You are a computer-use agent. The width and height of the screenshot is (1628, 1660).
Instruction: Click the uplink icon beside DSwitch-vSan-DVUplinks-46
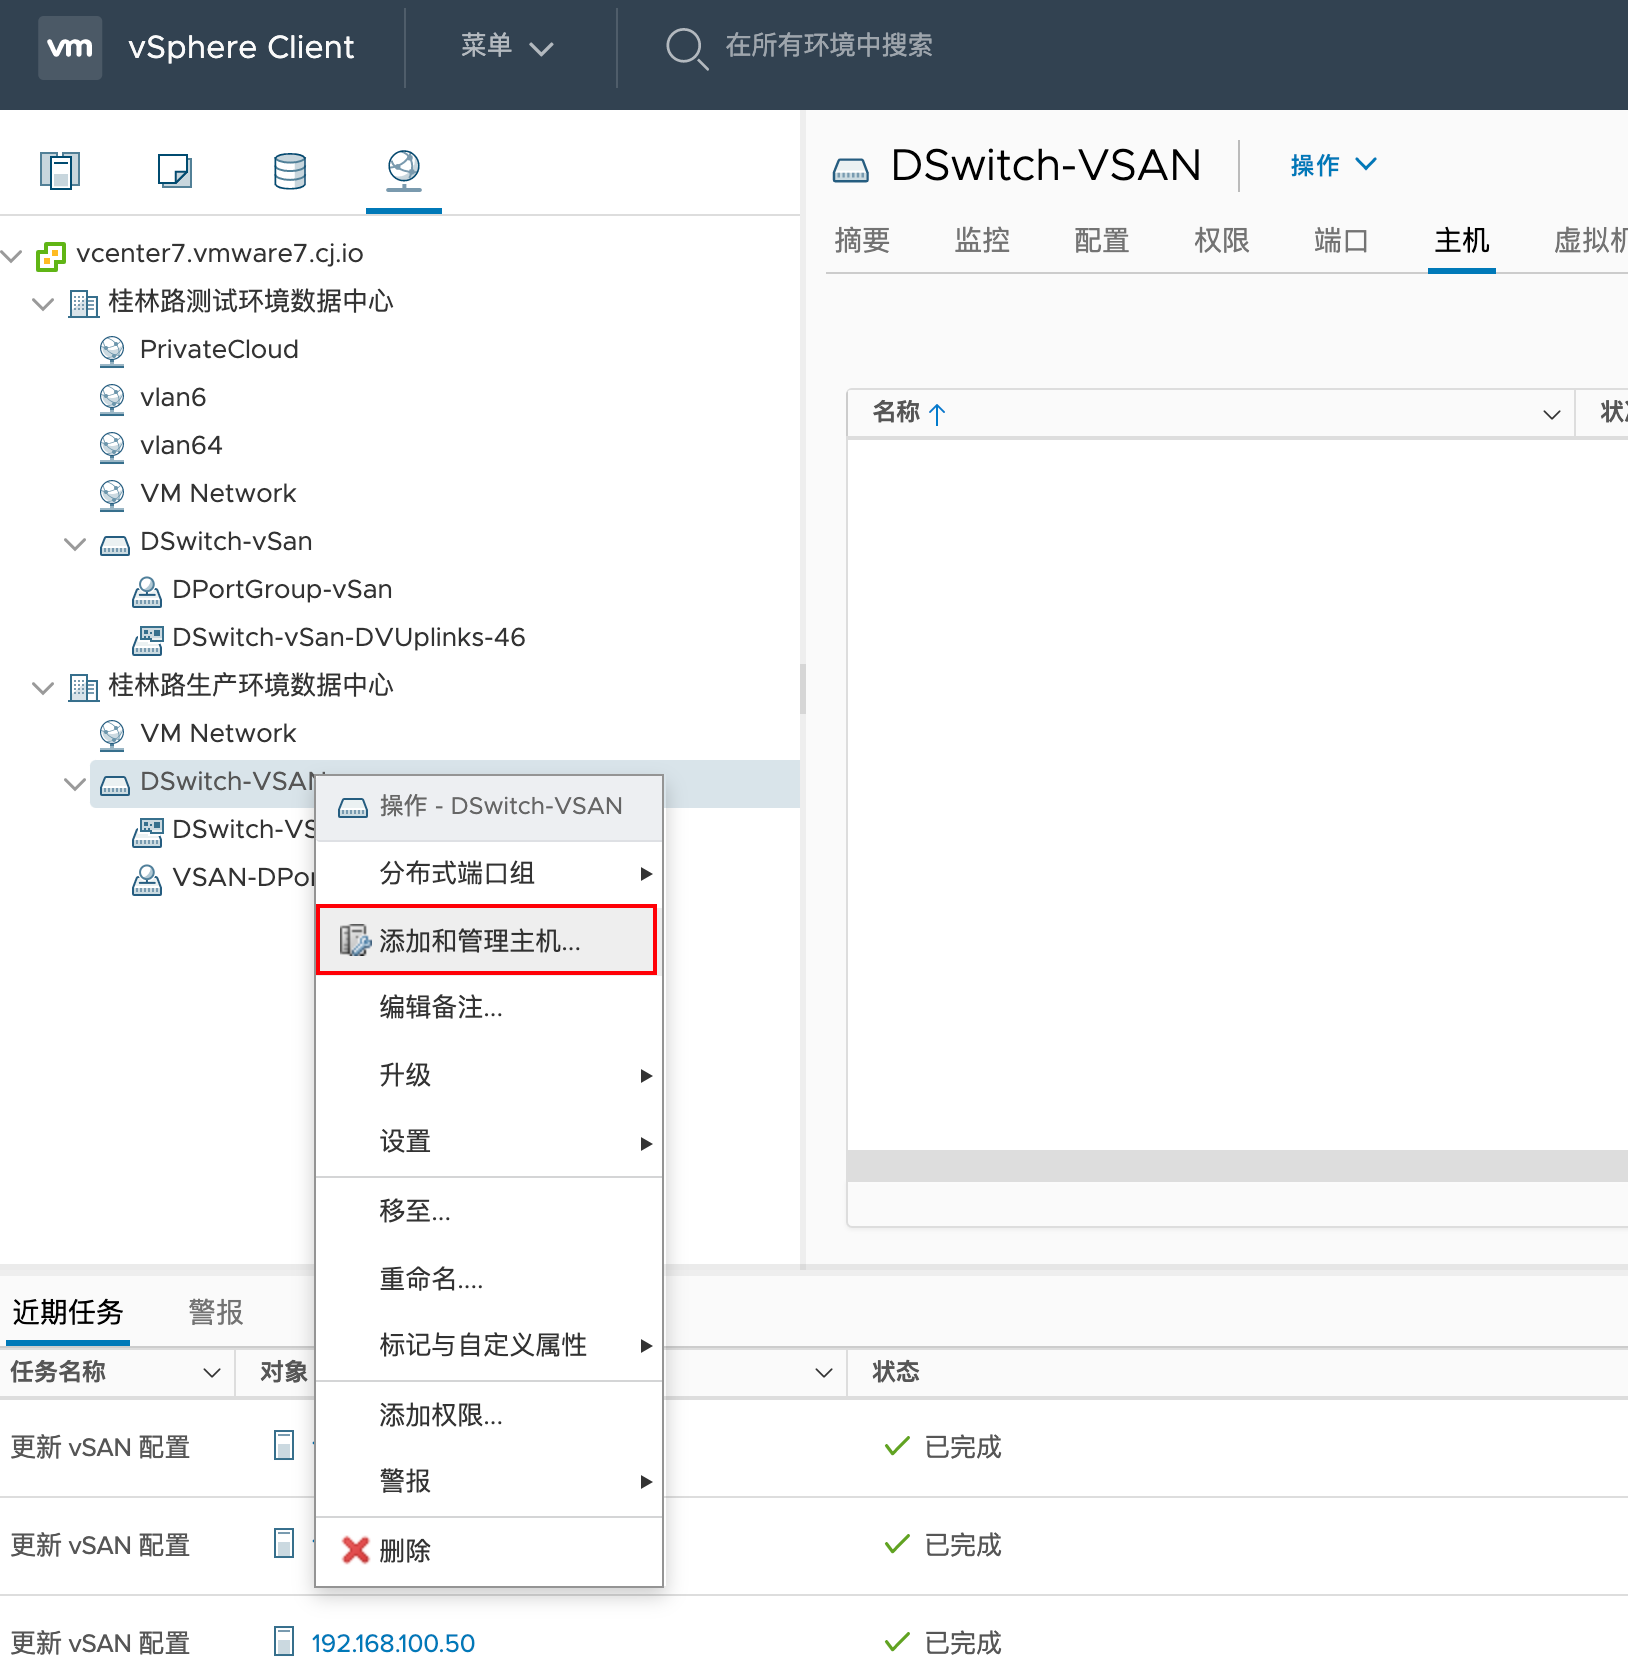147,639
